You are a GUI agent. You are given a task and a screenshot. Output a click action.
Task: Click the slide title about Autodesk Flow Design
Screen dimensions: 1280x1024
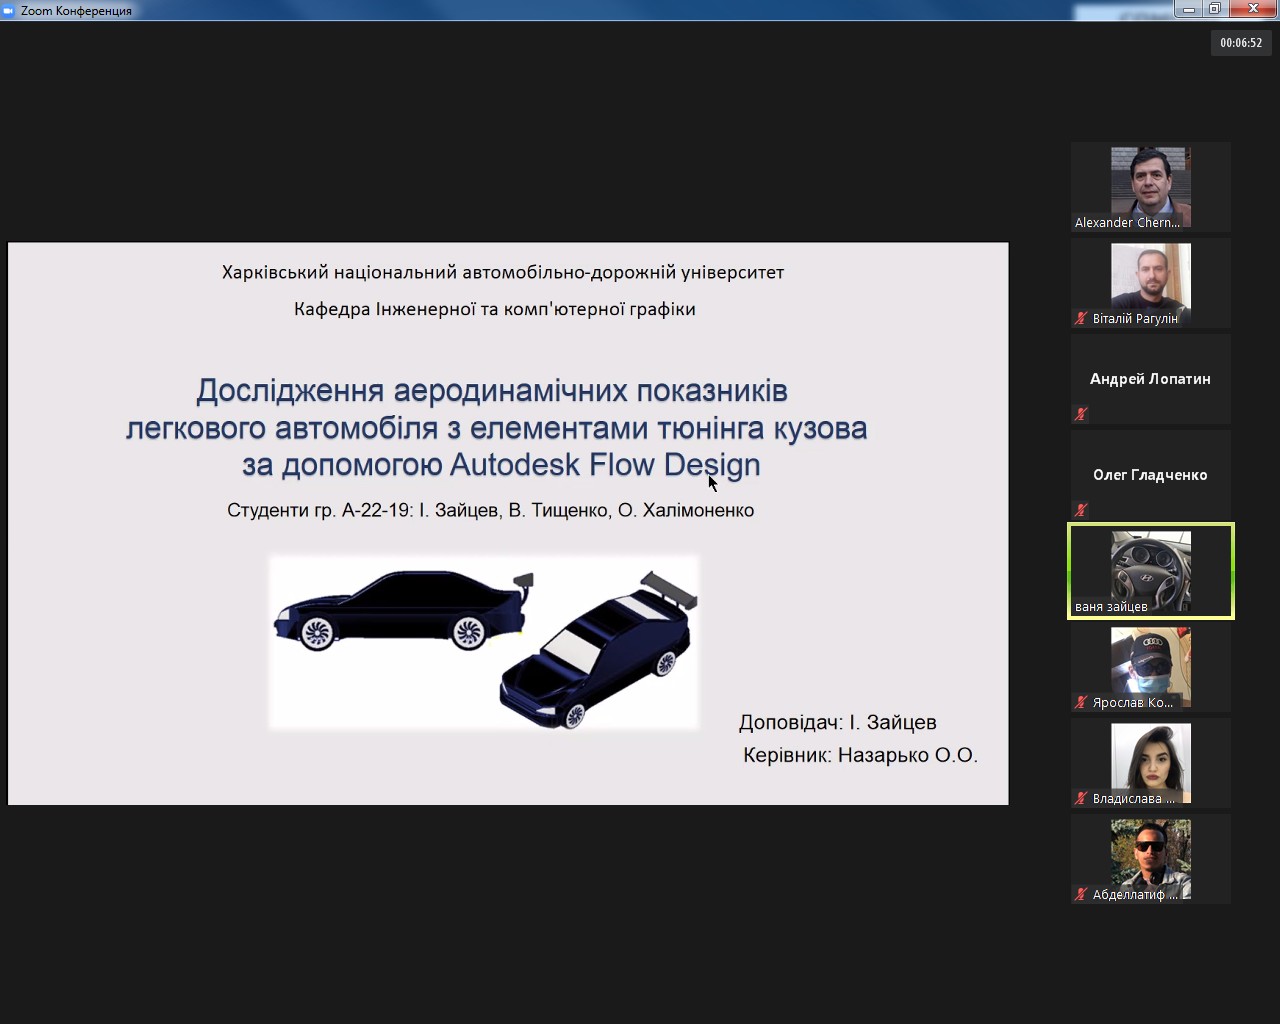pos(497,428)
